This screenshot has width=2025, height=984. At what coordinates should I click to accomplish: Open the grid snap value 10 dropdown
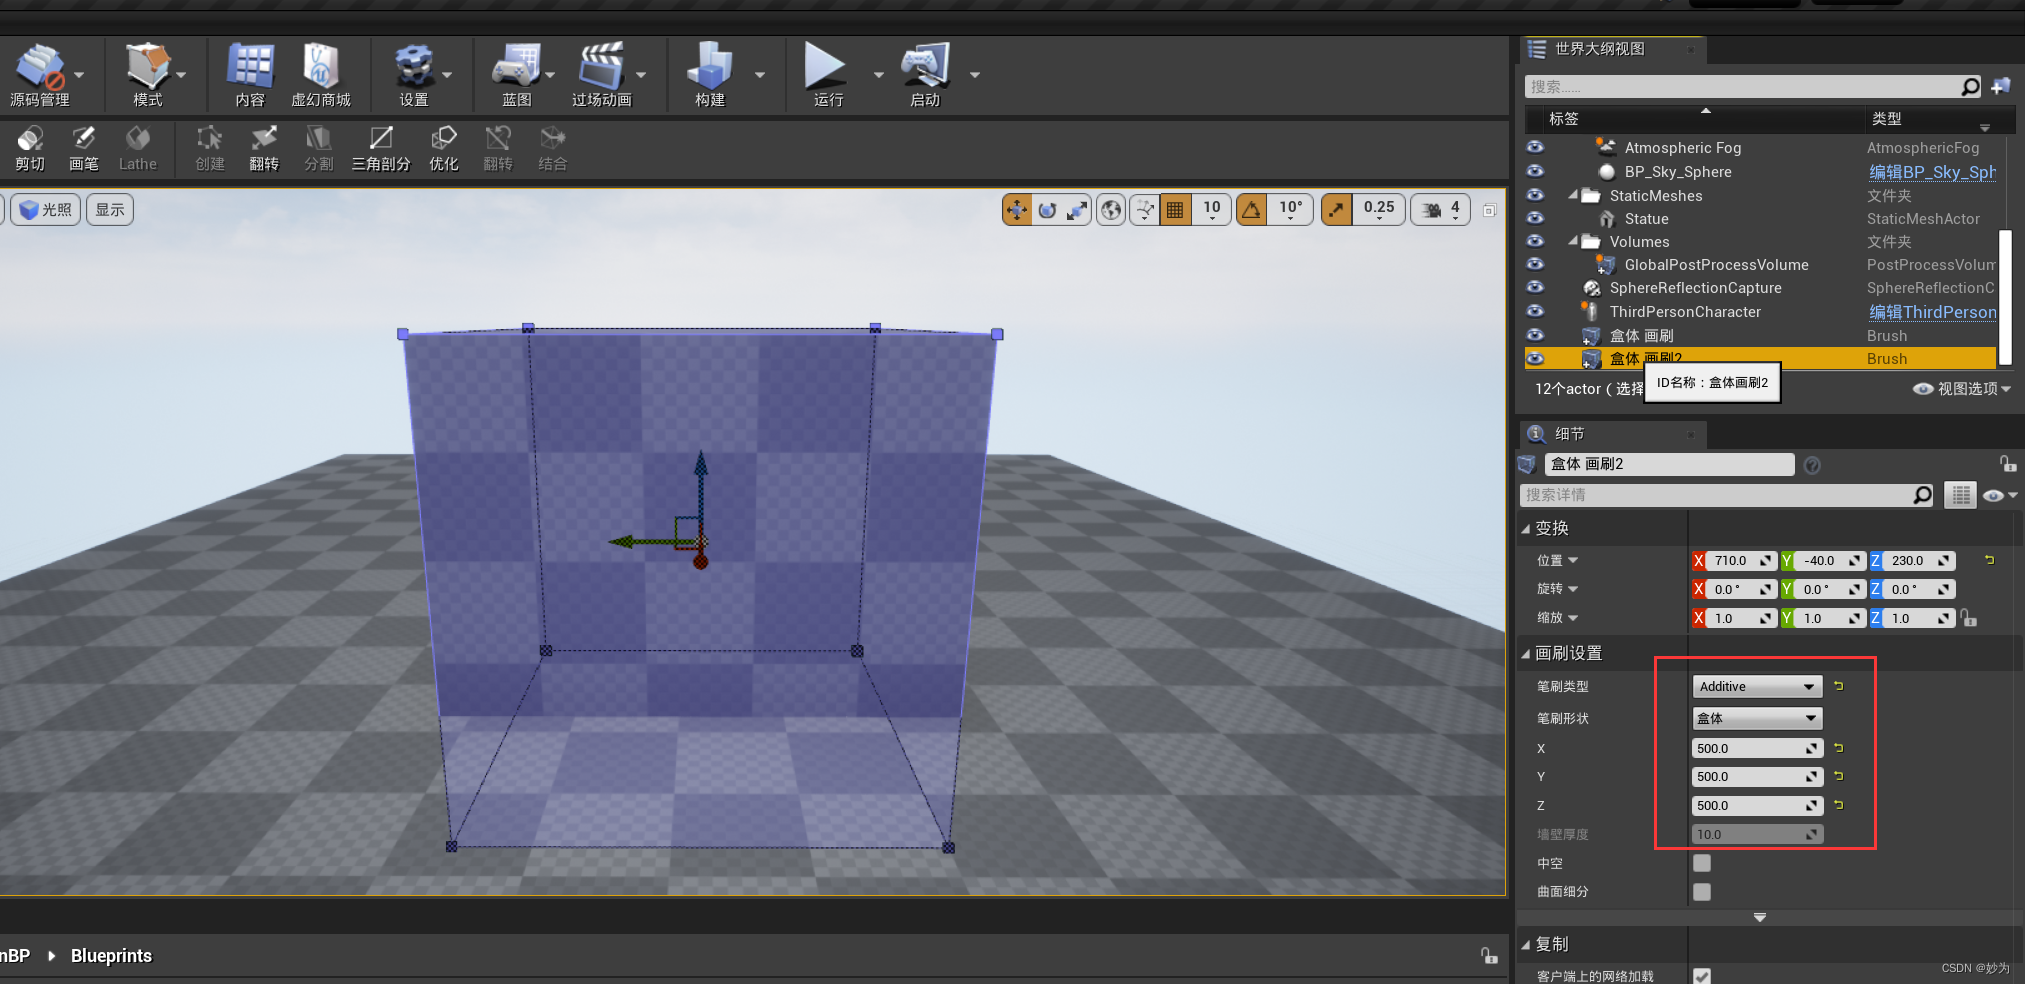1212,210
